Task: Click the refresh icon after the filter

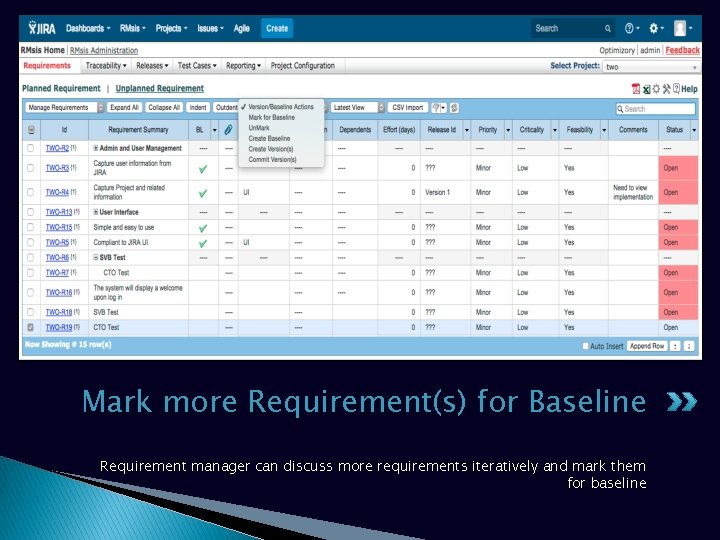Action: pyautogui.click(x=454, y=108)
